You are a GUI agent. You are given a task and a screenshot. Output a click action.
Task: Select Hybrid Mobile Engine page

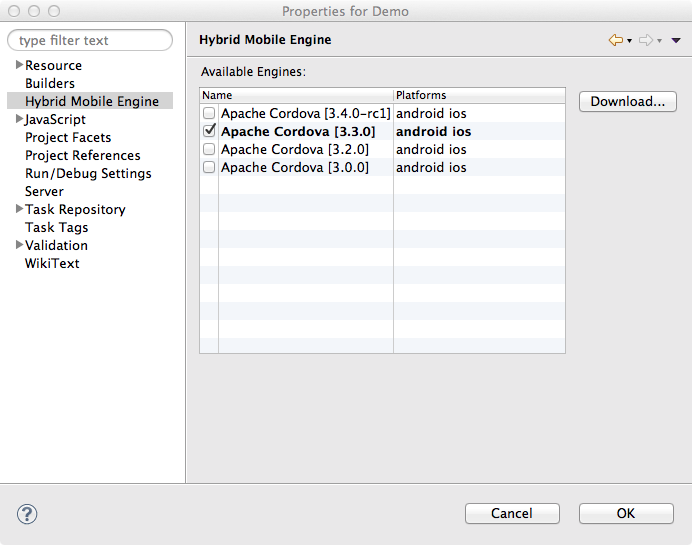(x=92, y=101)
